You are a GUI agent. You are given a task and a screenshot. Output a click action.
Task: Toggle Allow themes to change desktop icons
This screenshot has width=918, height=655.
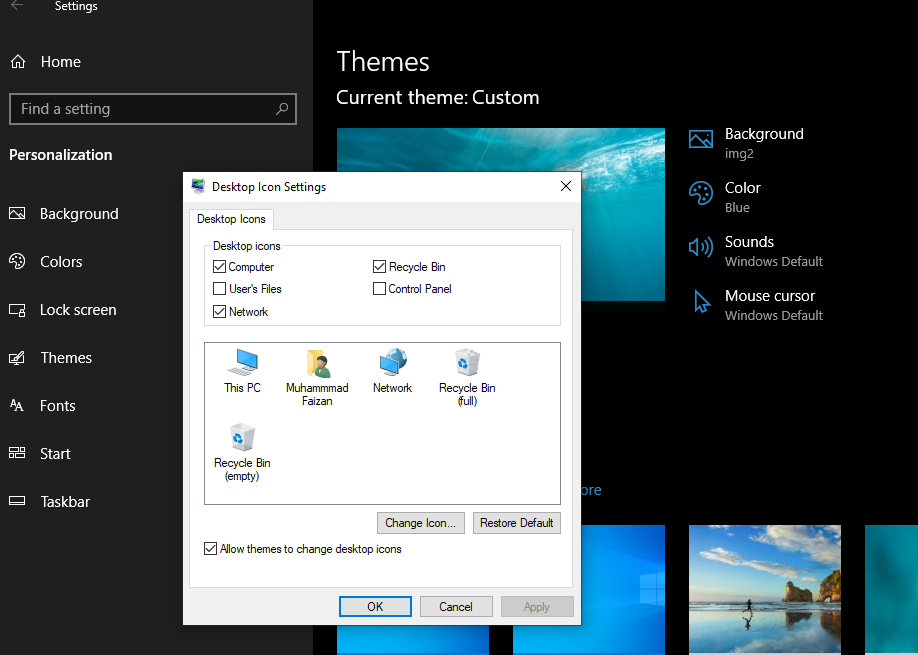tap(210, 548)
